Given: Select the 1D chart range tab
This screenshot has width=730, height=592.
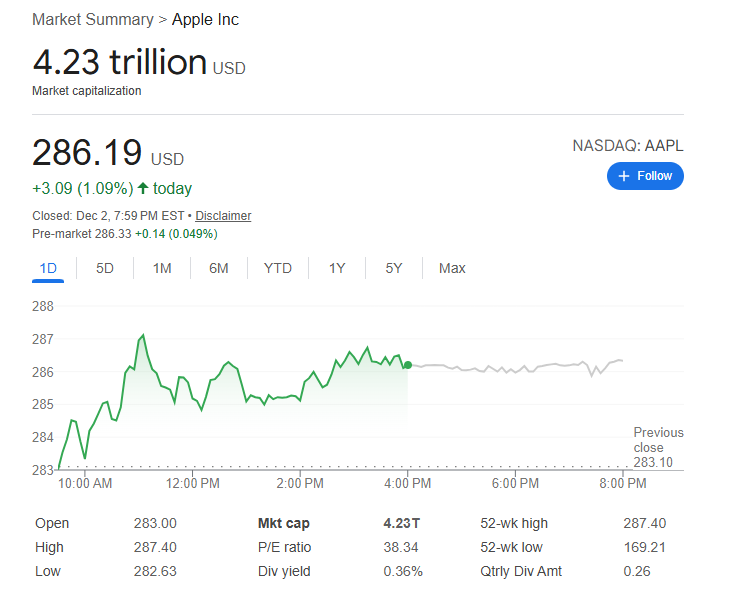Looking at the screenshot, I should (48, 269).
